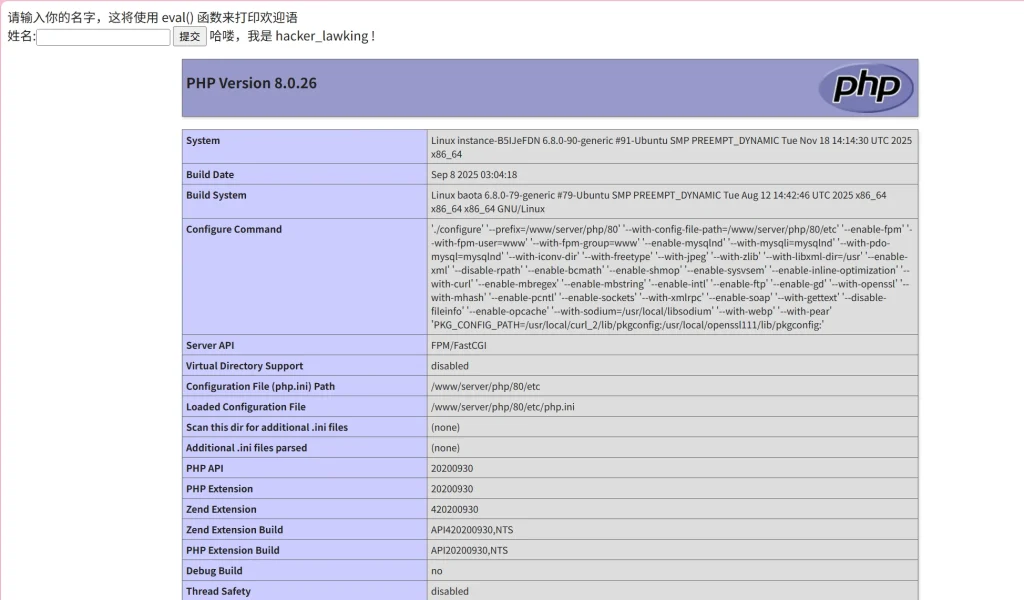
Task: Click the Scan this dir for additional .ini files label
Action: (267, 428)
